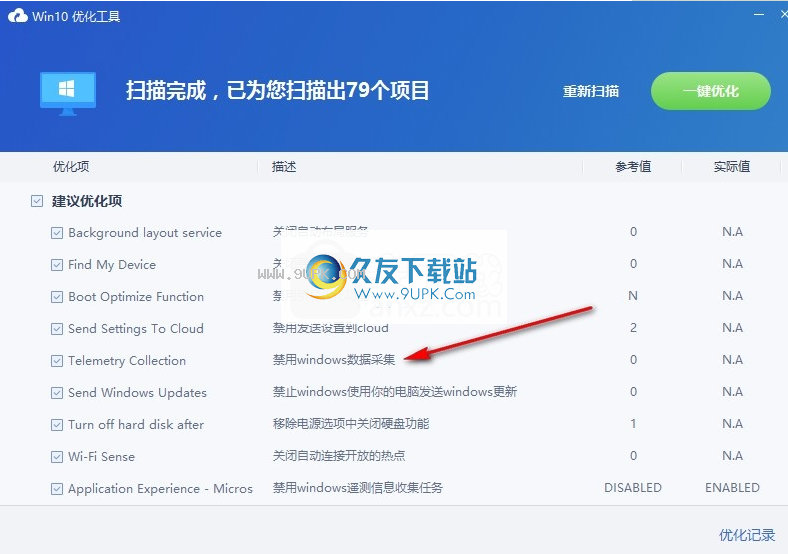Uncheck Find My Device option
This screenshot has height=554, width=788.
[x=57, y=265]
